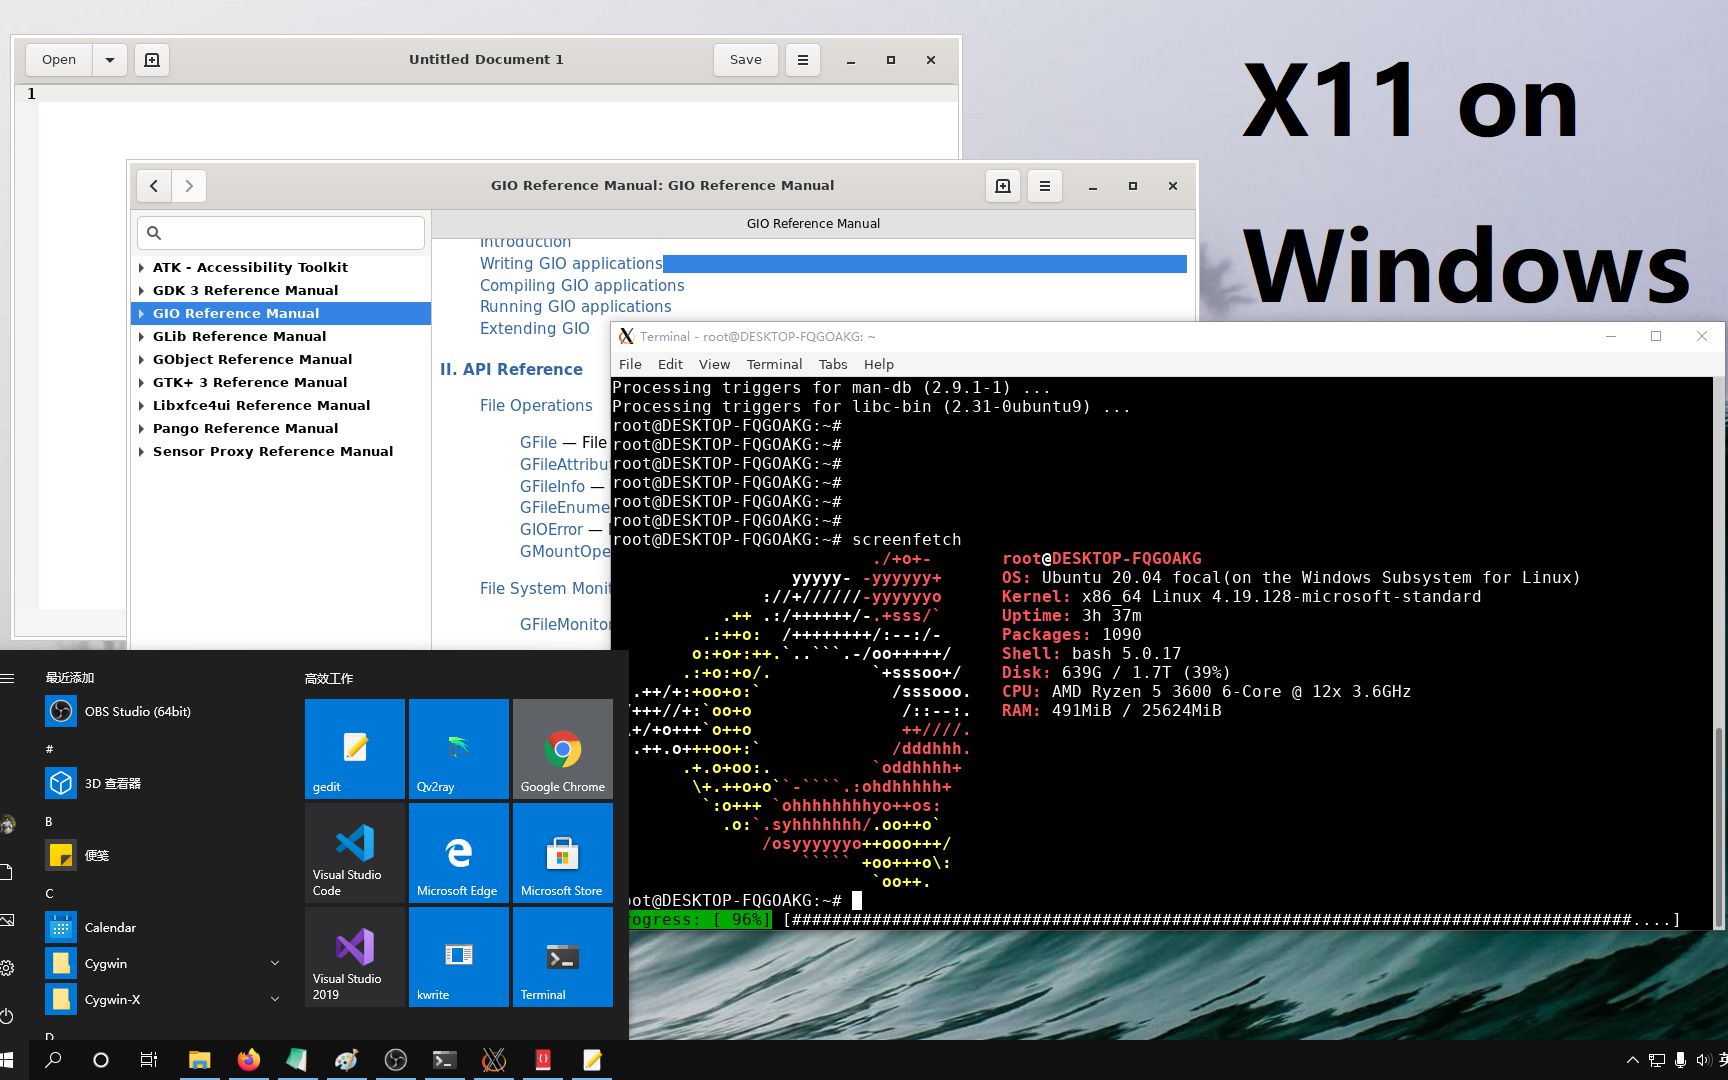Open the Microsoft Store tile
The height and width of the screenshot is (1080, 1728).
[563, 853]
